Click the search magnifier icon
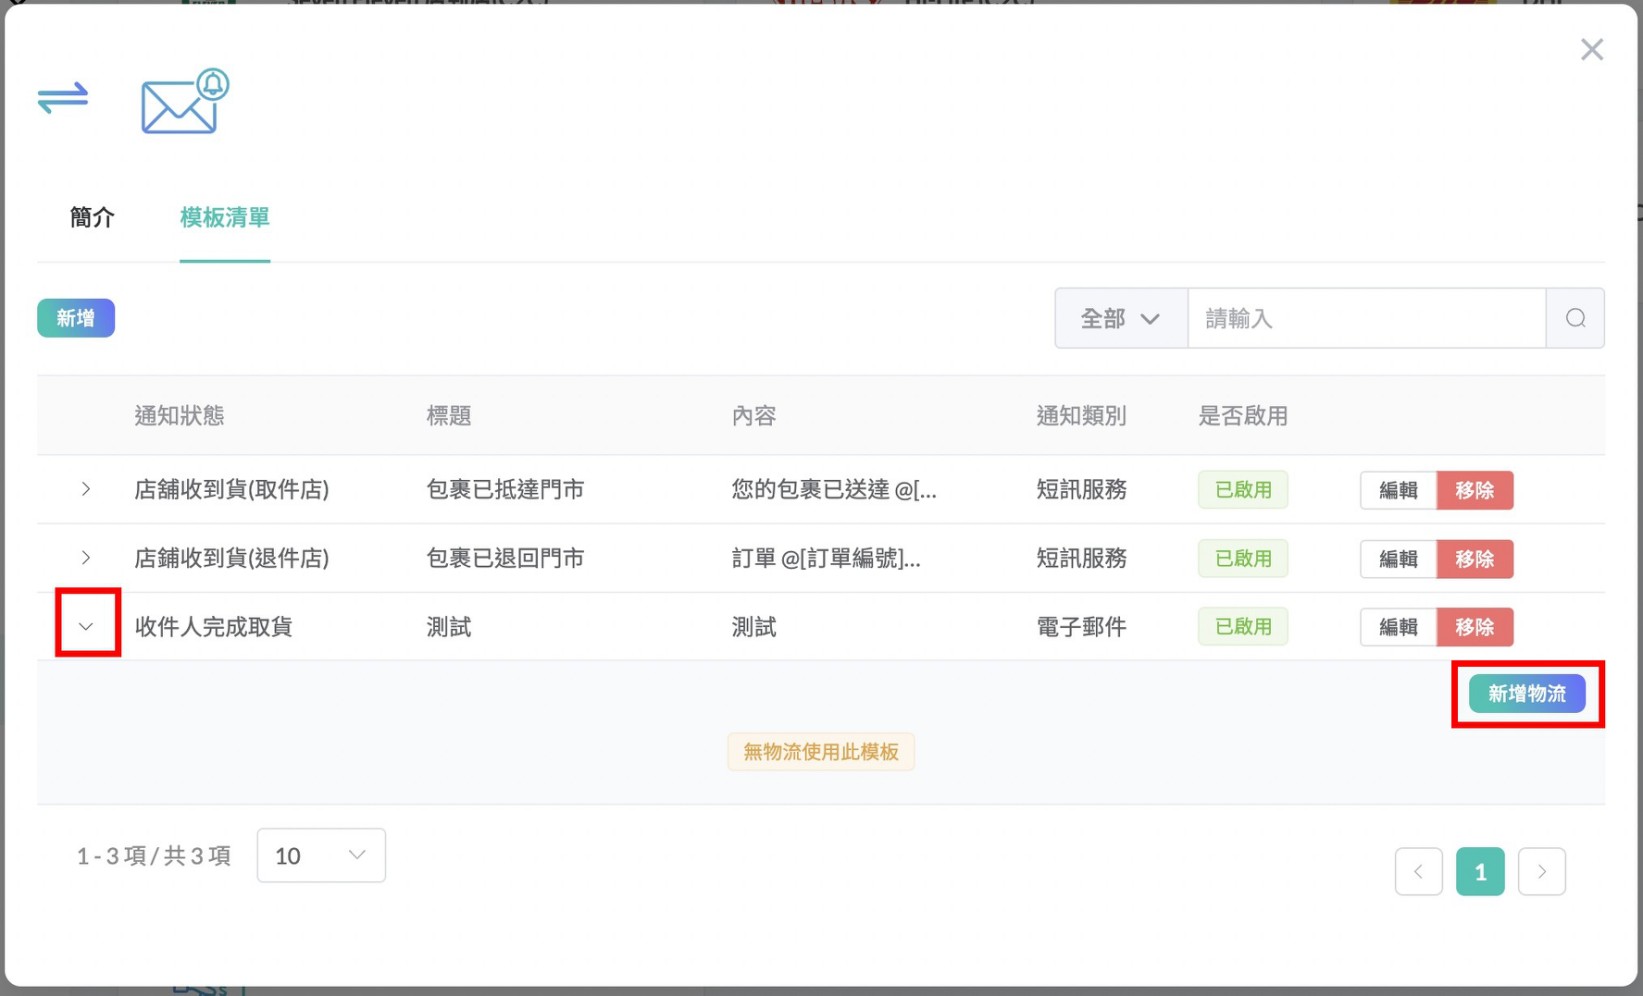Screen dimensions: 1643x996 coord(1575,318)
